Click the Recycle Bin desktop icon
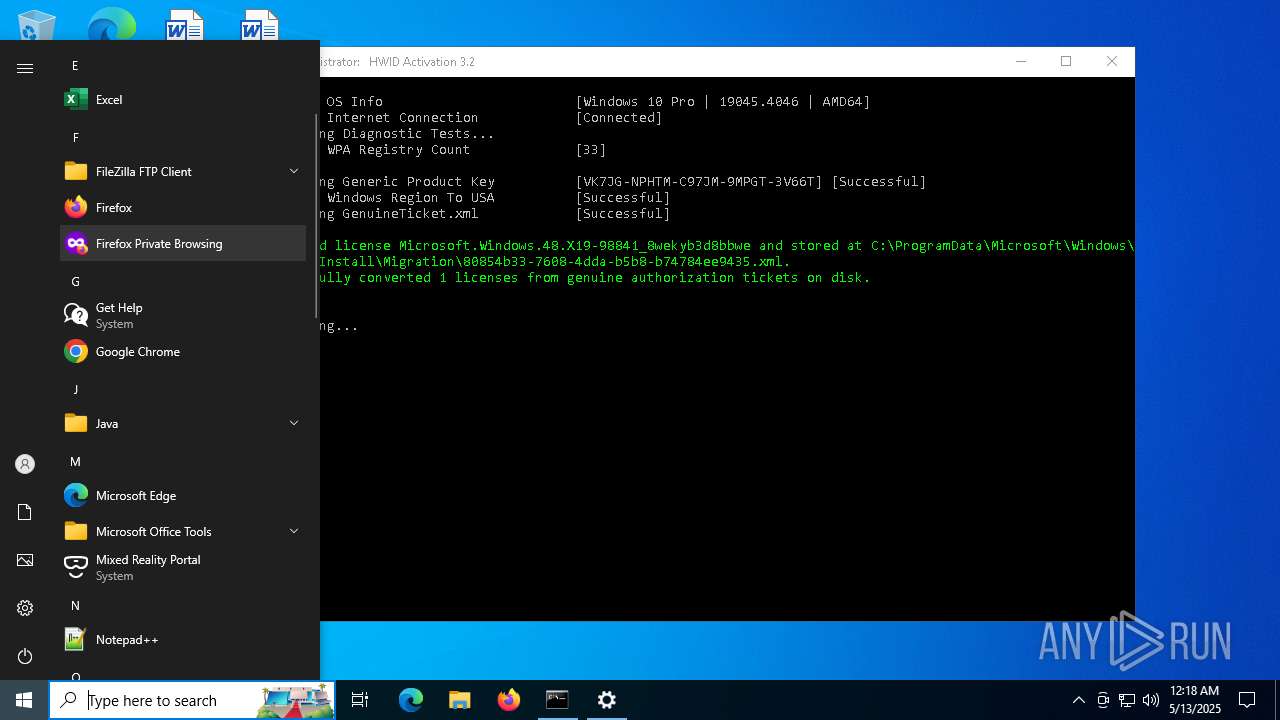Viewport: 1280px width, 720px height. (37, 24)
